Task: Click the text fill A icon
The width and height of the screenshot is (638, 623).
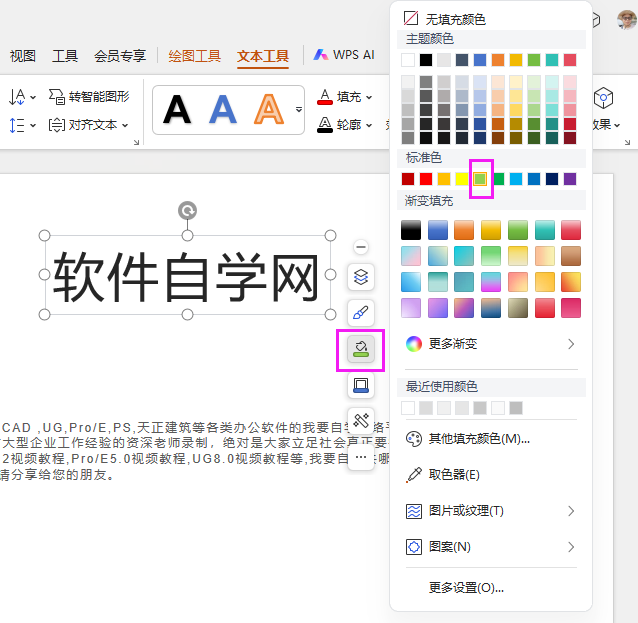Action: coord(325,97)
